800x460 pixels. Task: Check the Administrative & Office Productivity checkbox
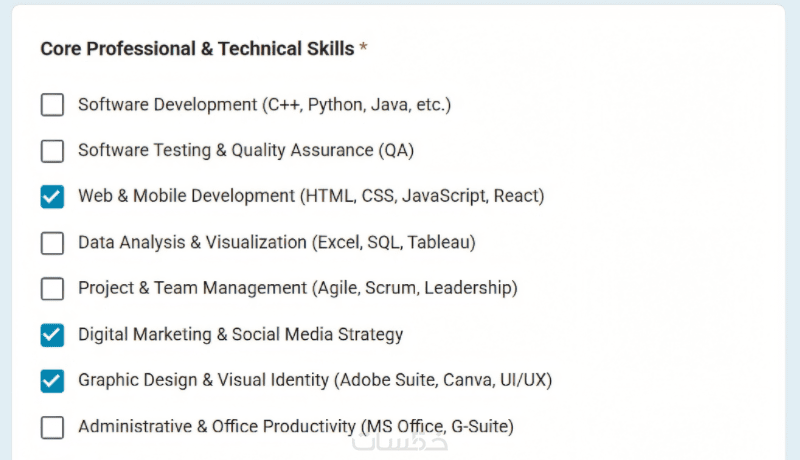click(52, 427)
